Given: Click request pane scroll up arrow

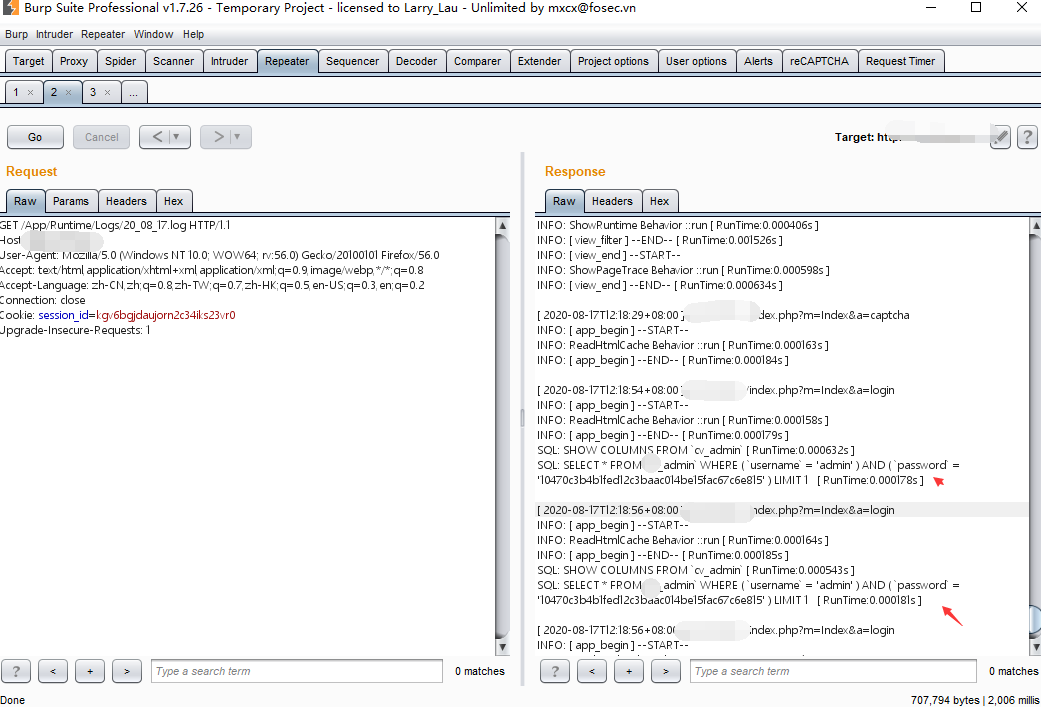Looking at the screenshot, I should [503, 226].
